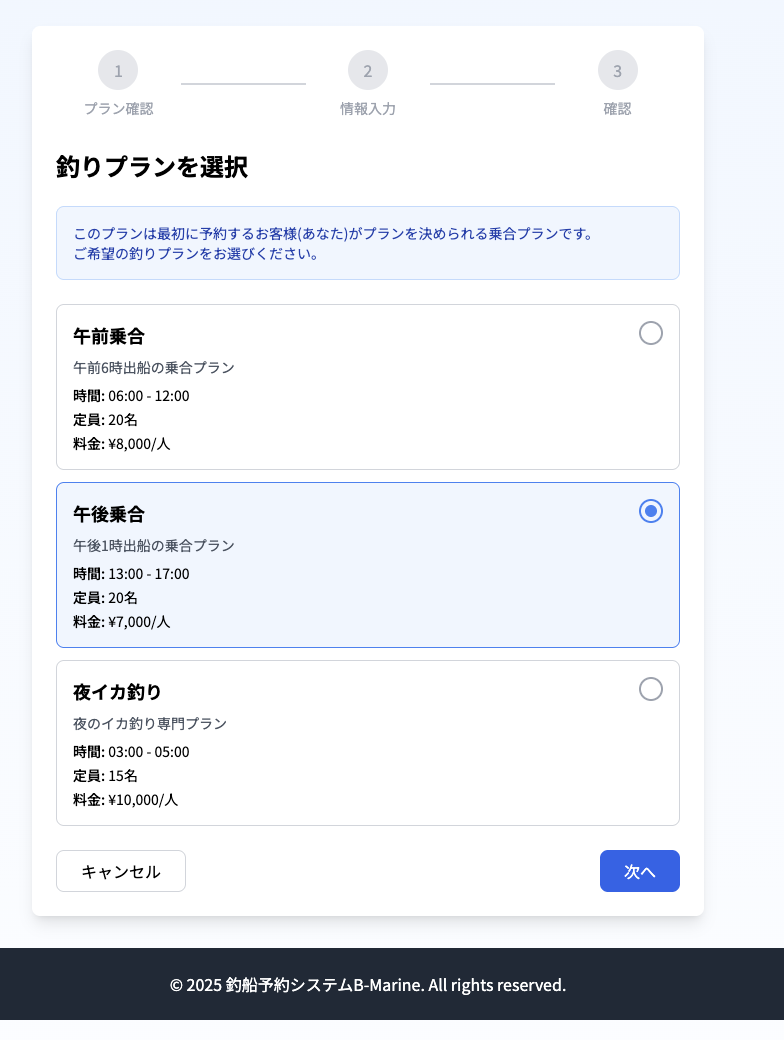The width and height of the screenshot is (784, 1040).
Task: Select the night squid fishing plan card
Action: pos(368,743)
